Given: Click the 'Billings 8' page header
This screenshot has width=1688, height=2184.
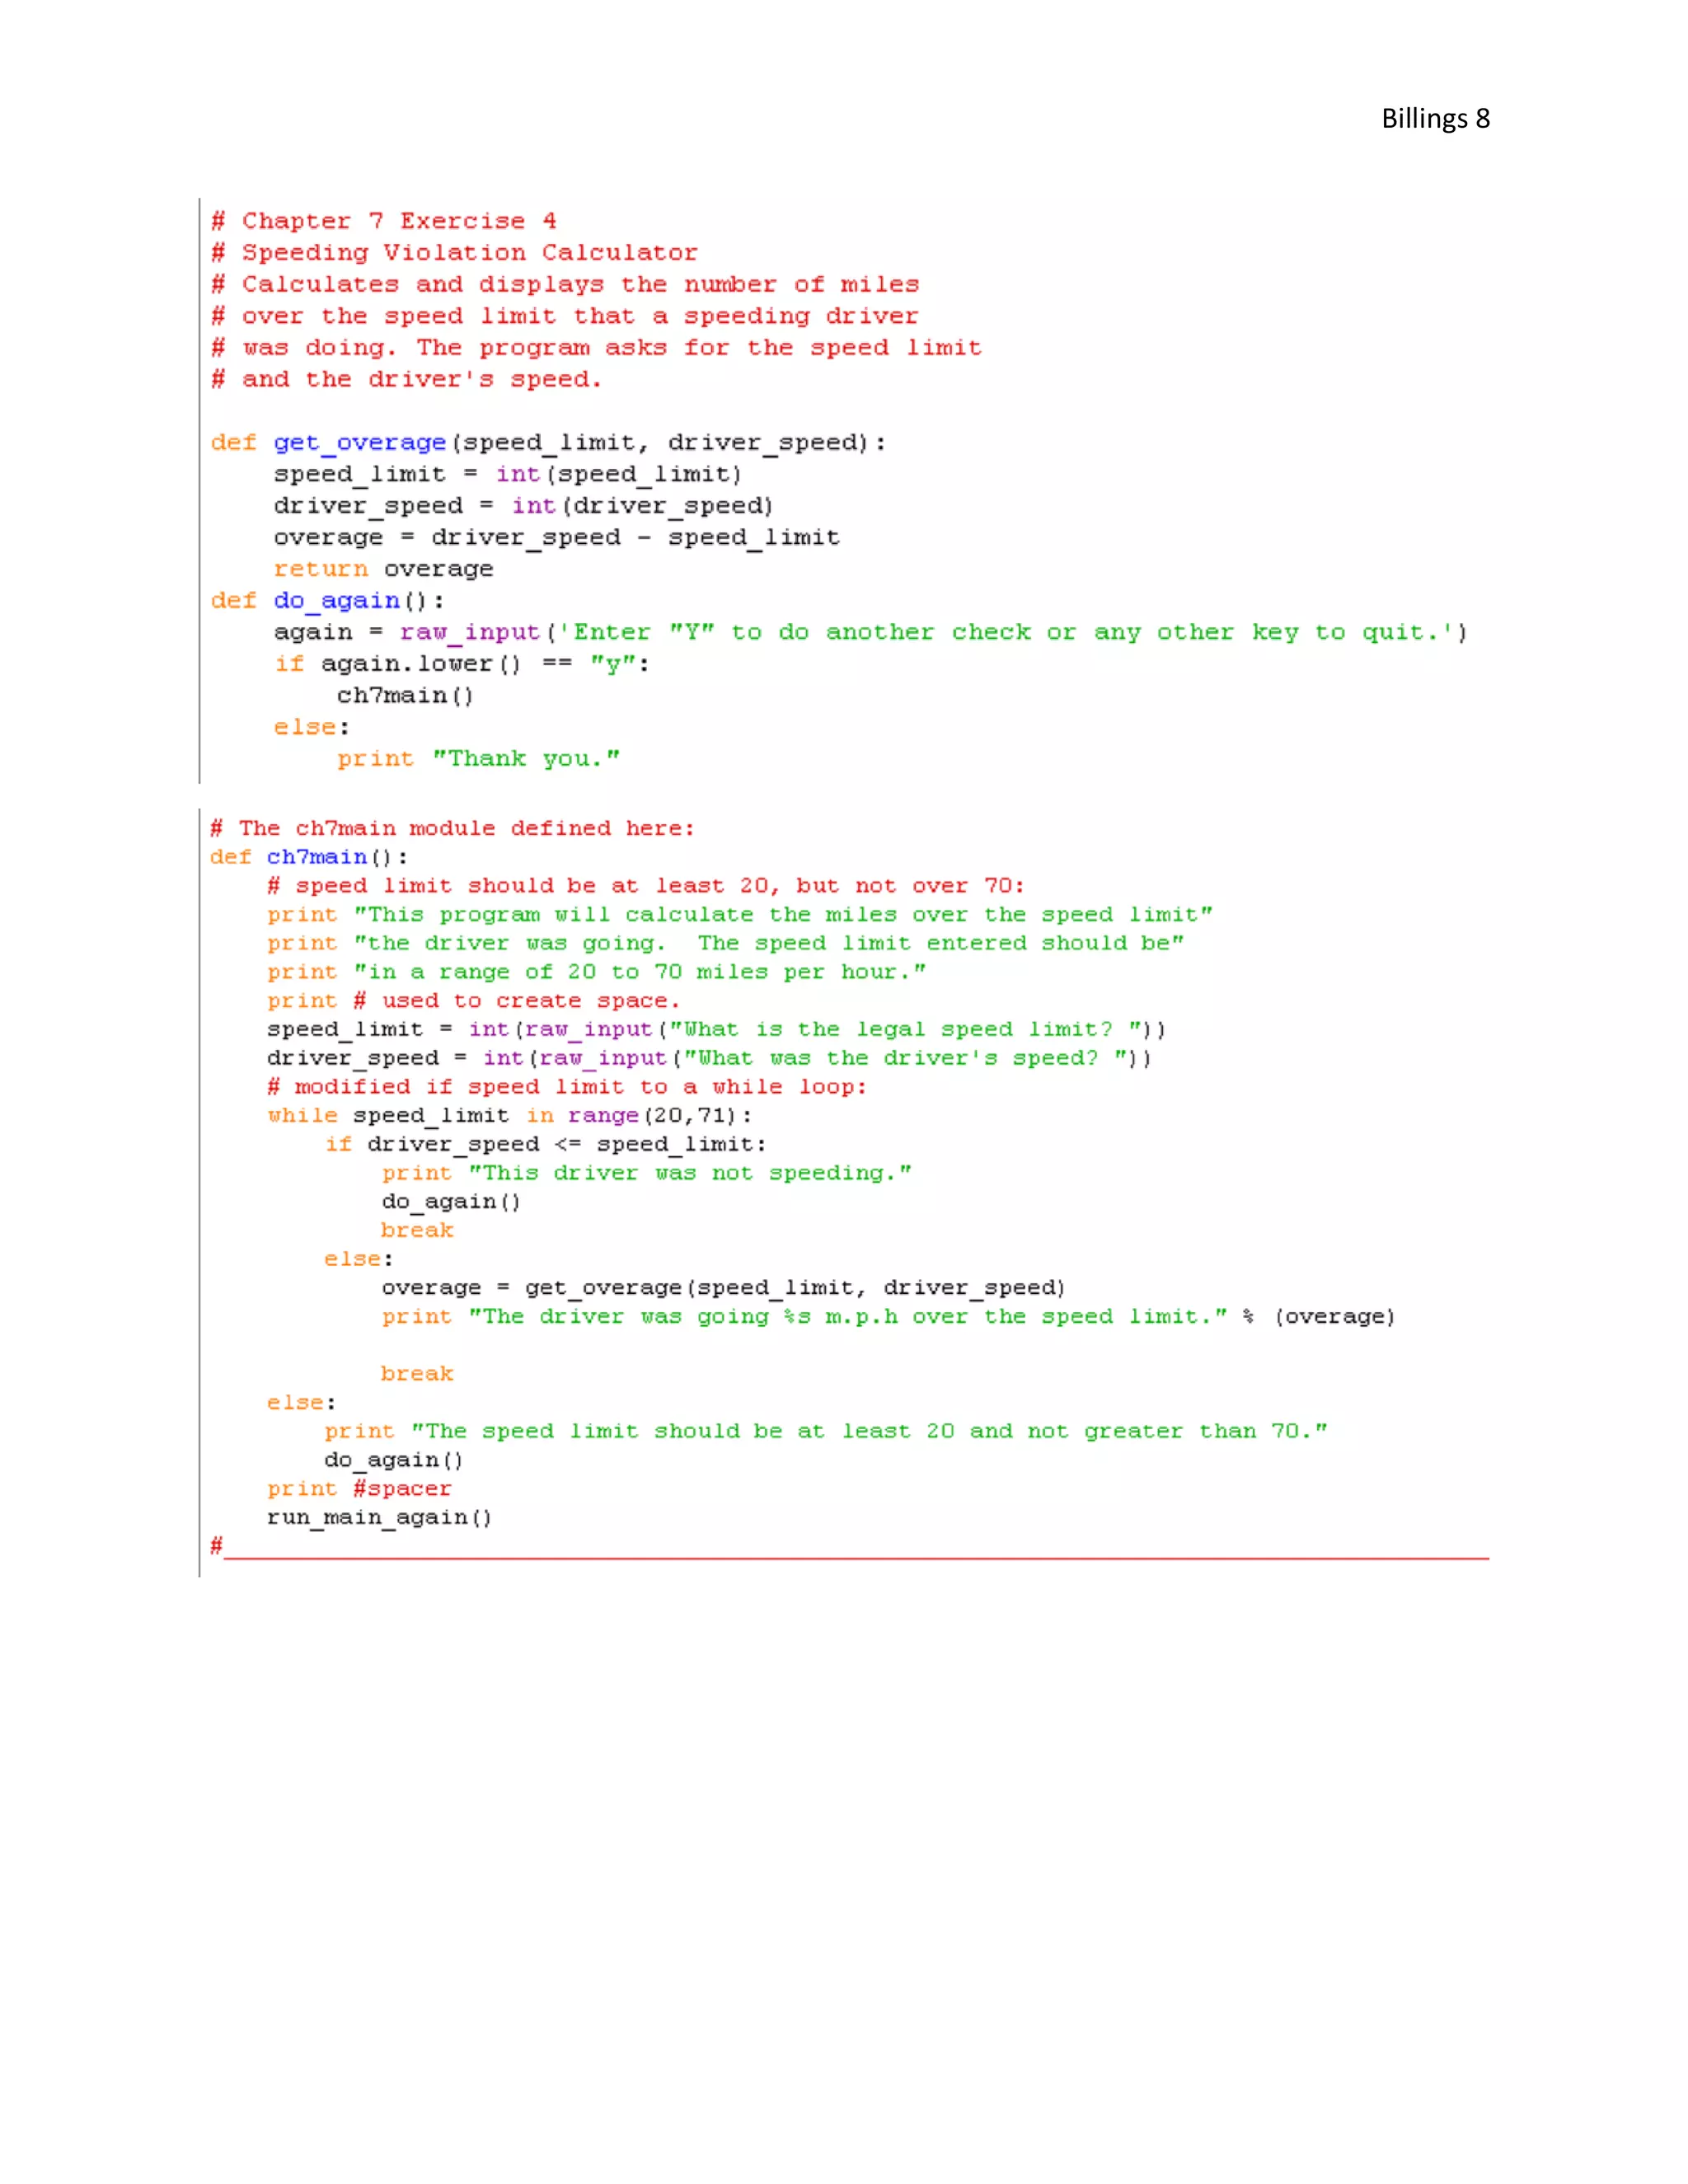Looking at the screenshot, I should [1434, 119].
